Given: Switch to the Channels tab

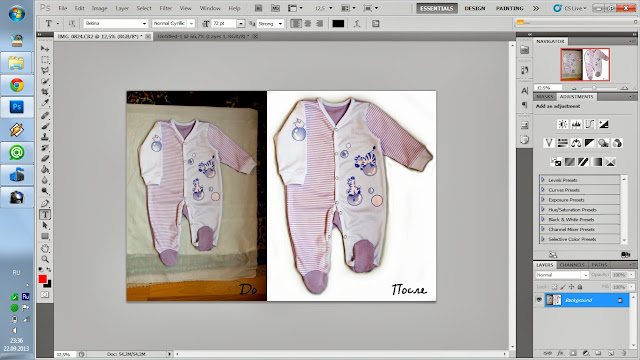Looking at the screenshot, I should coord(572,265).
